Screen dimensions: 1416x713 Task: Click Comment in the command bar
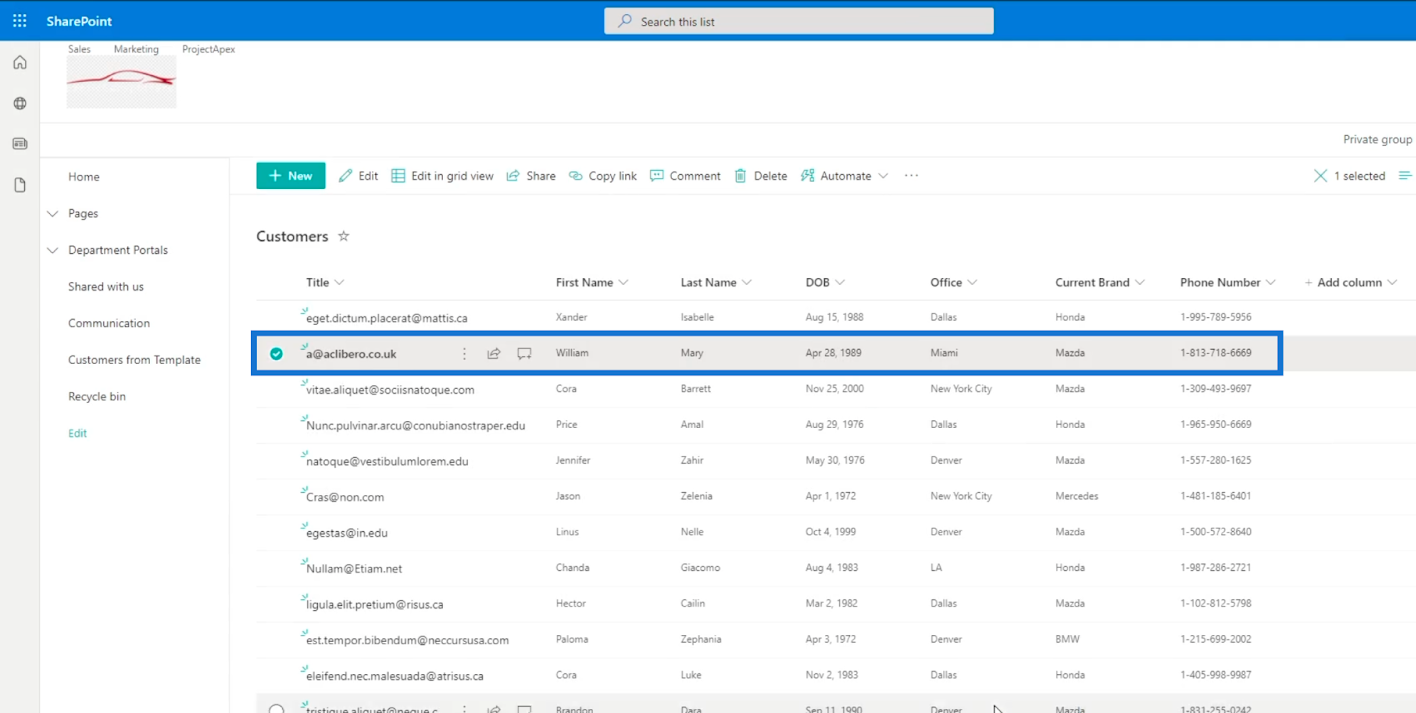685,176
